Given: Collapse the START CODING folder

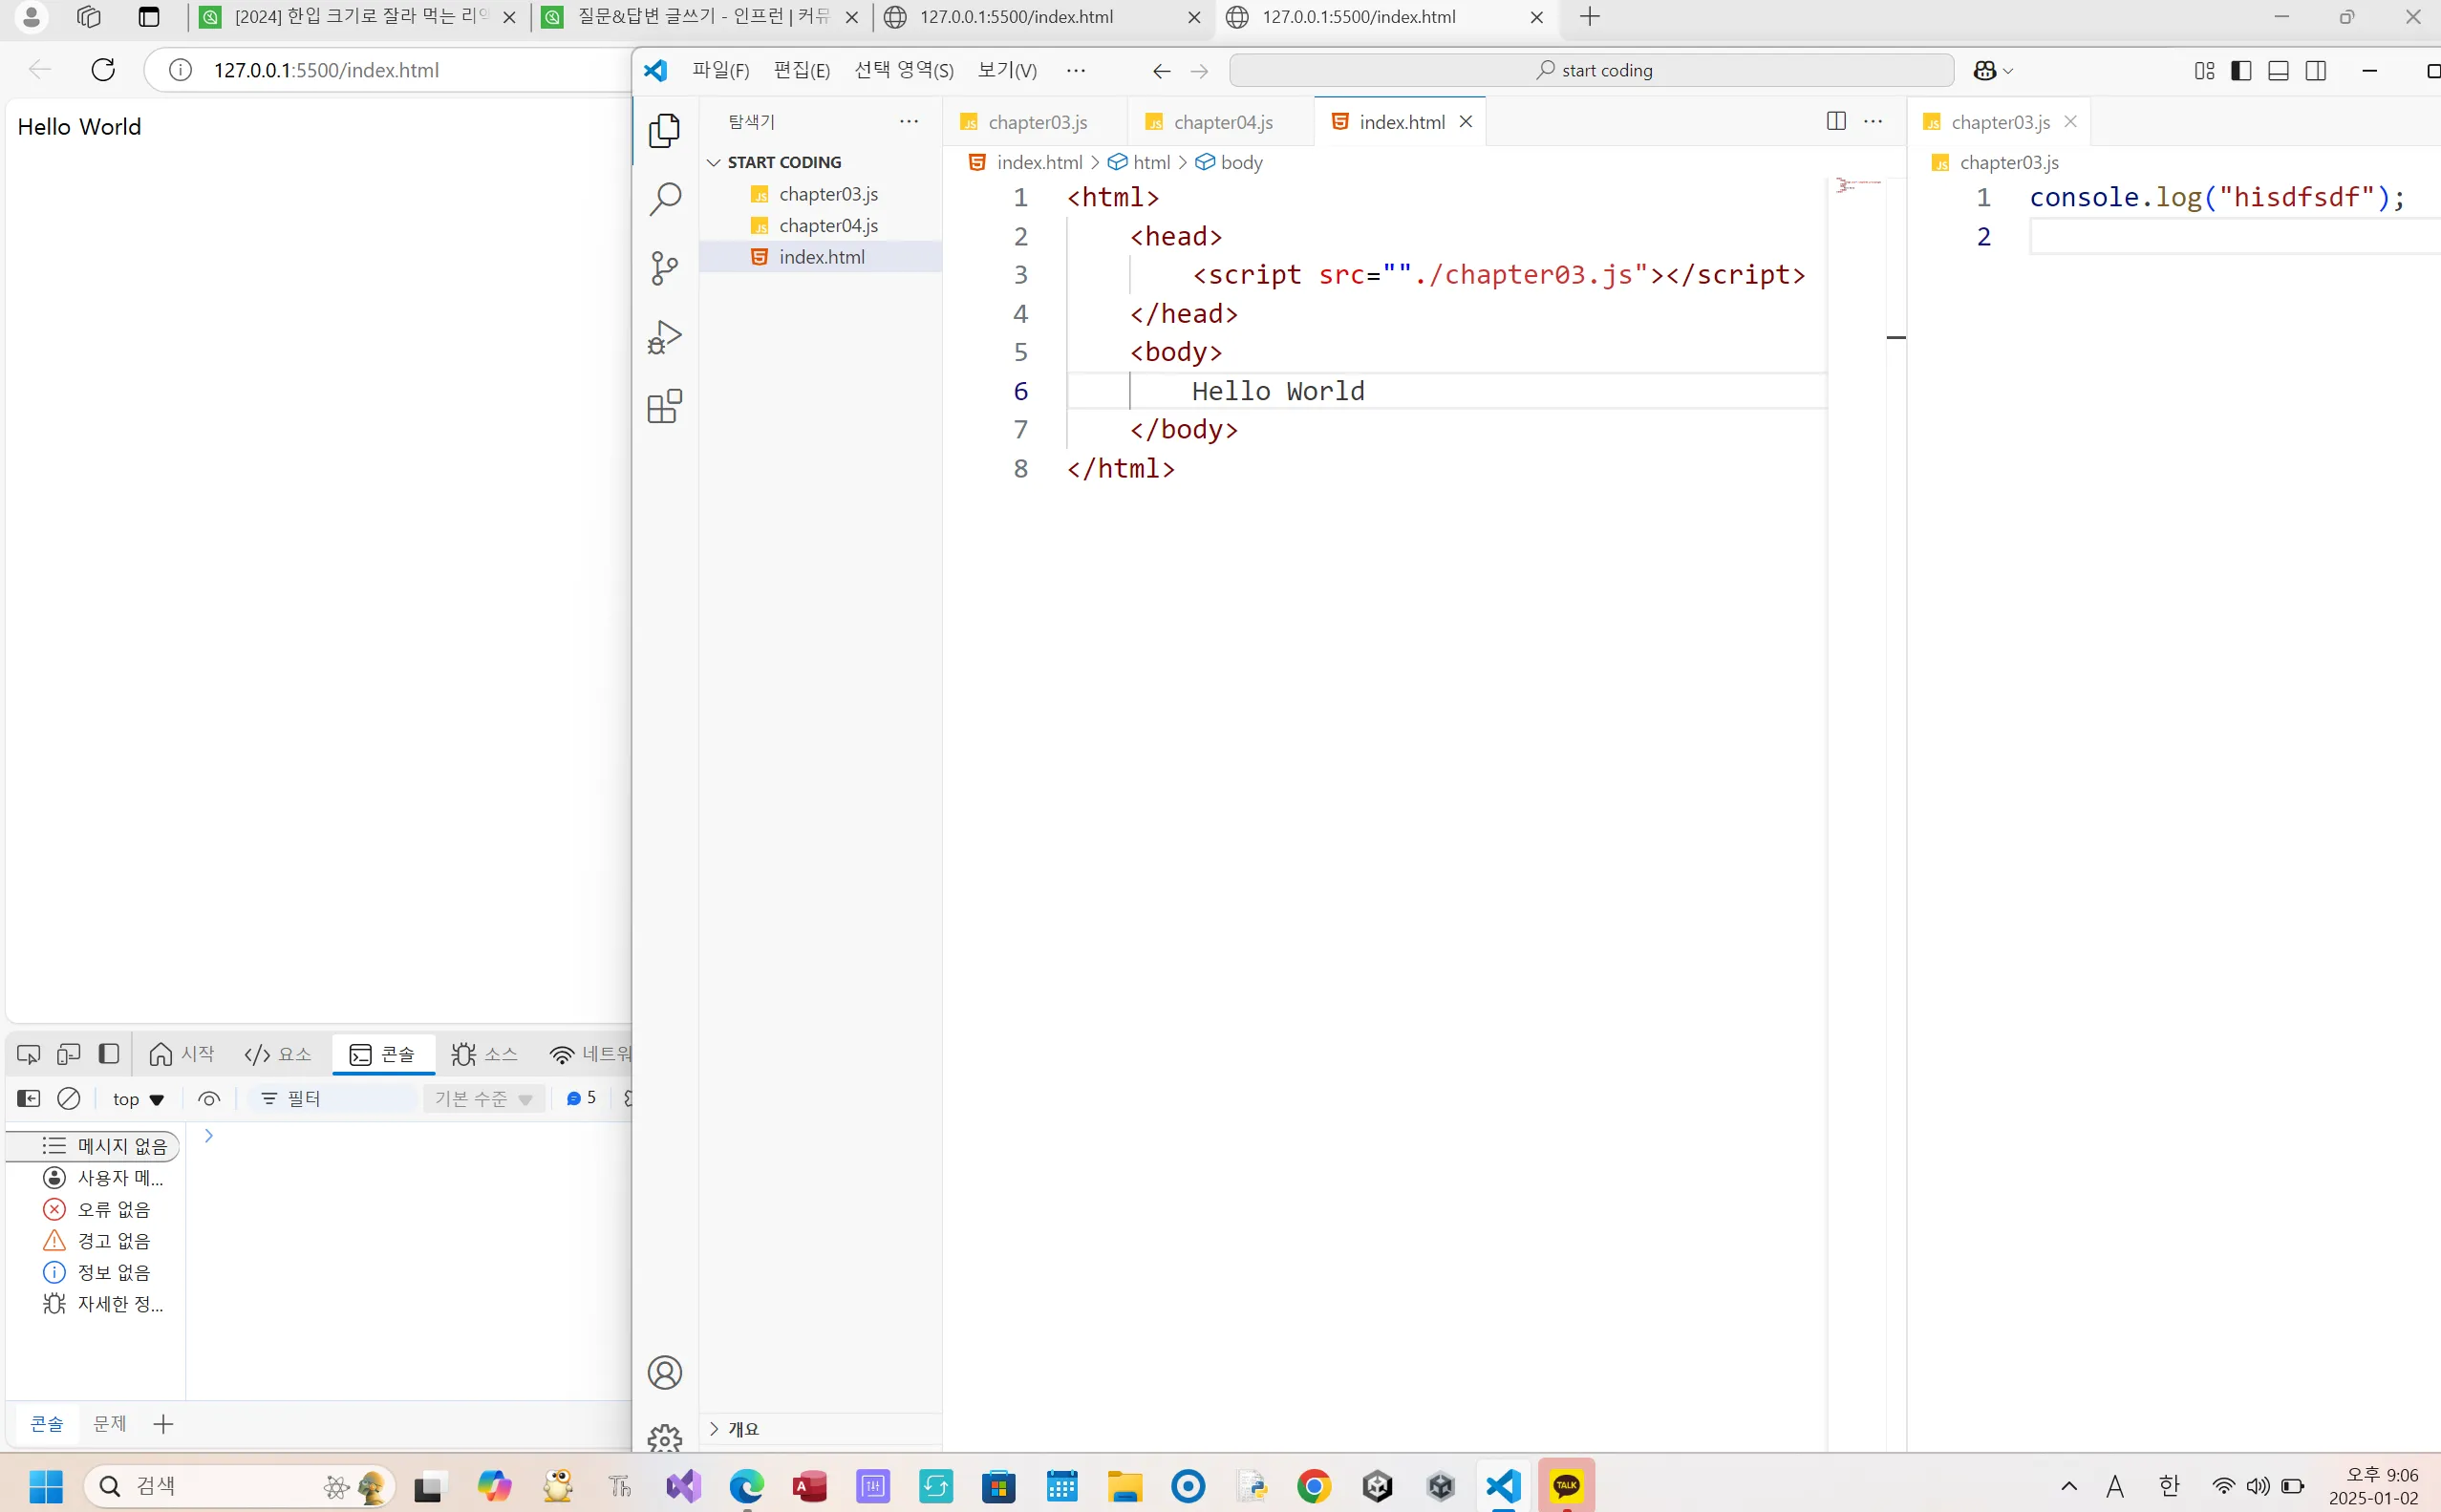Looking at the screenshot, I should (x=784, y=162).
